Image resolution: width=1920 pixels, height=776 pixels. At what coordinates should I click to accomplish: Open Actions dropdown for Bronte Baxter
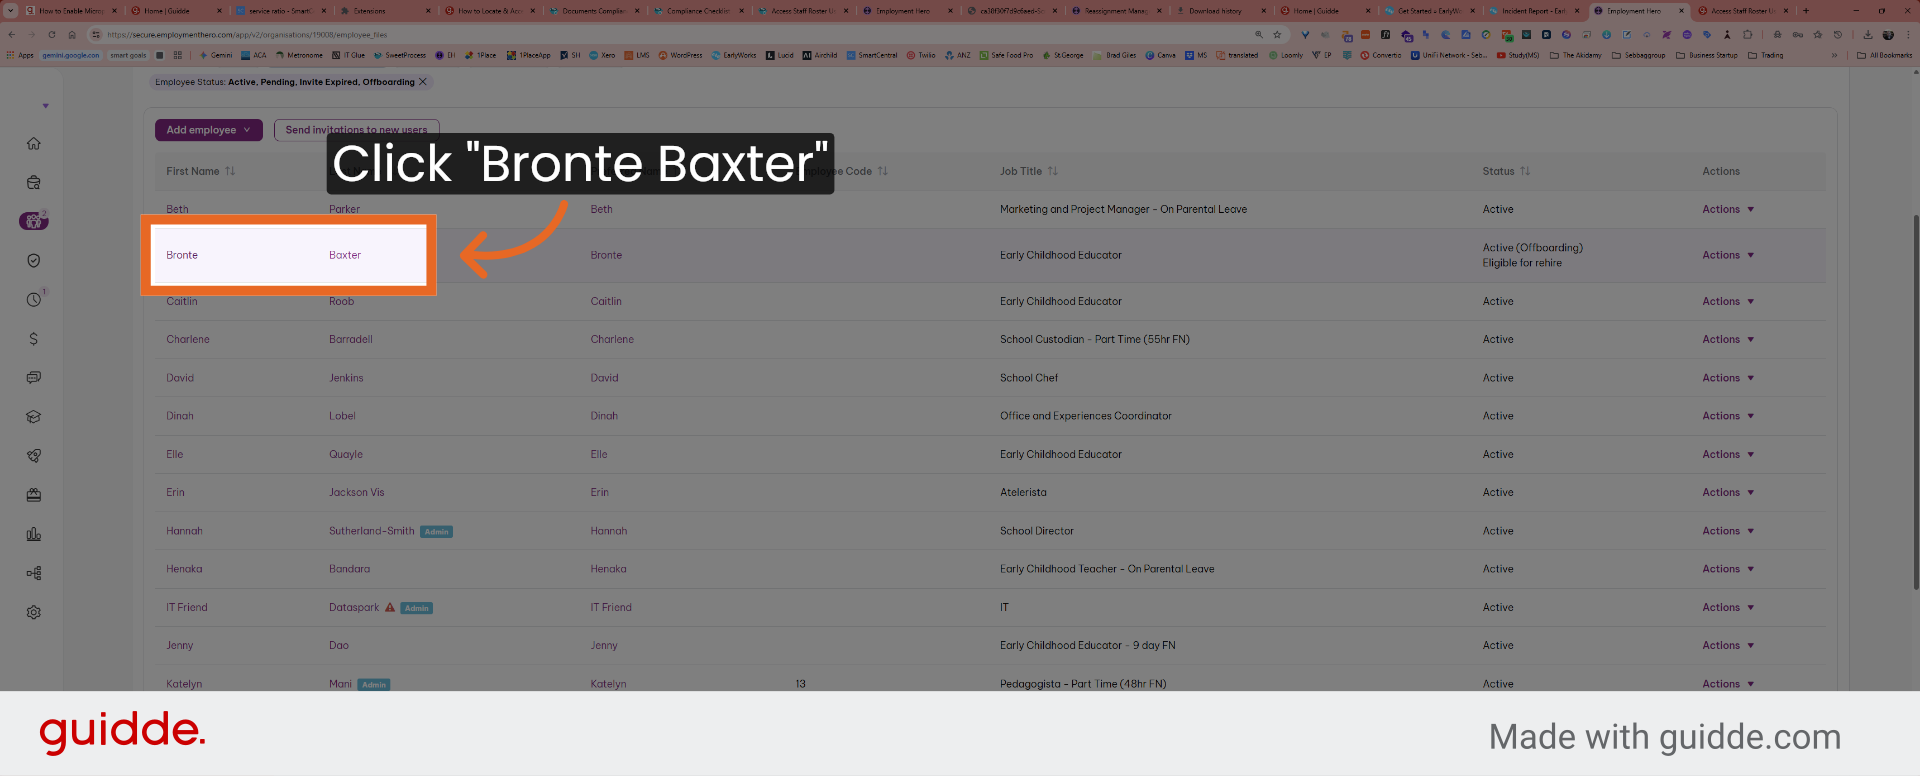[x=1728, y=255]
